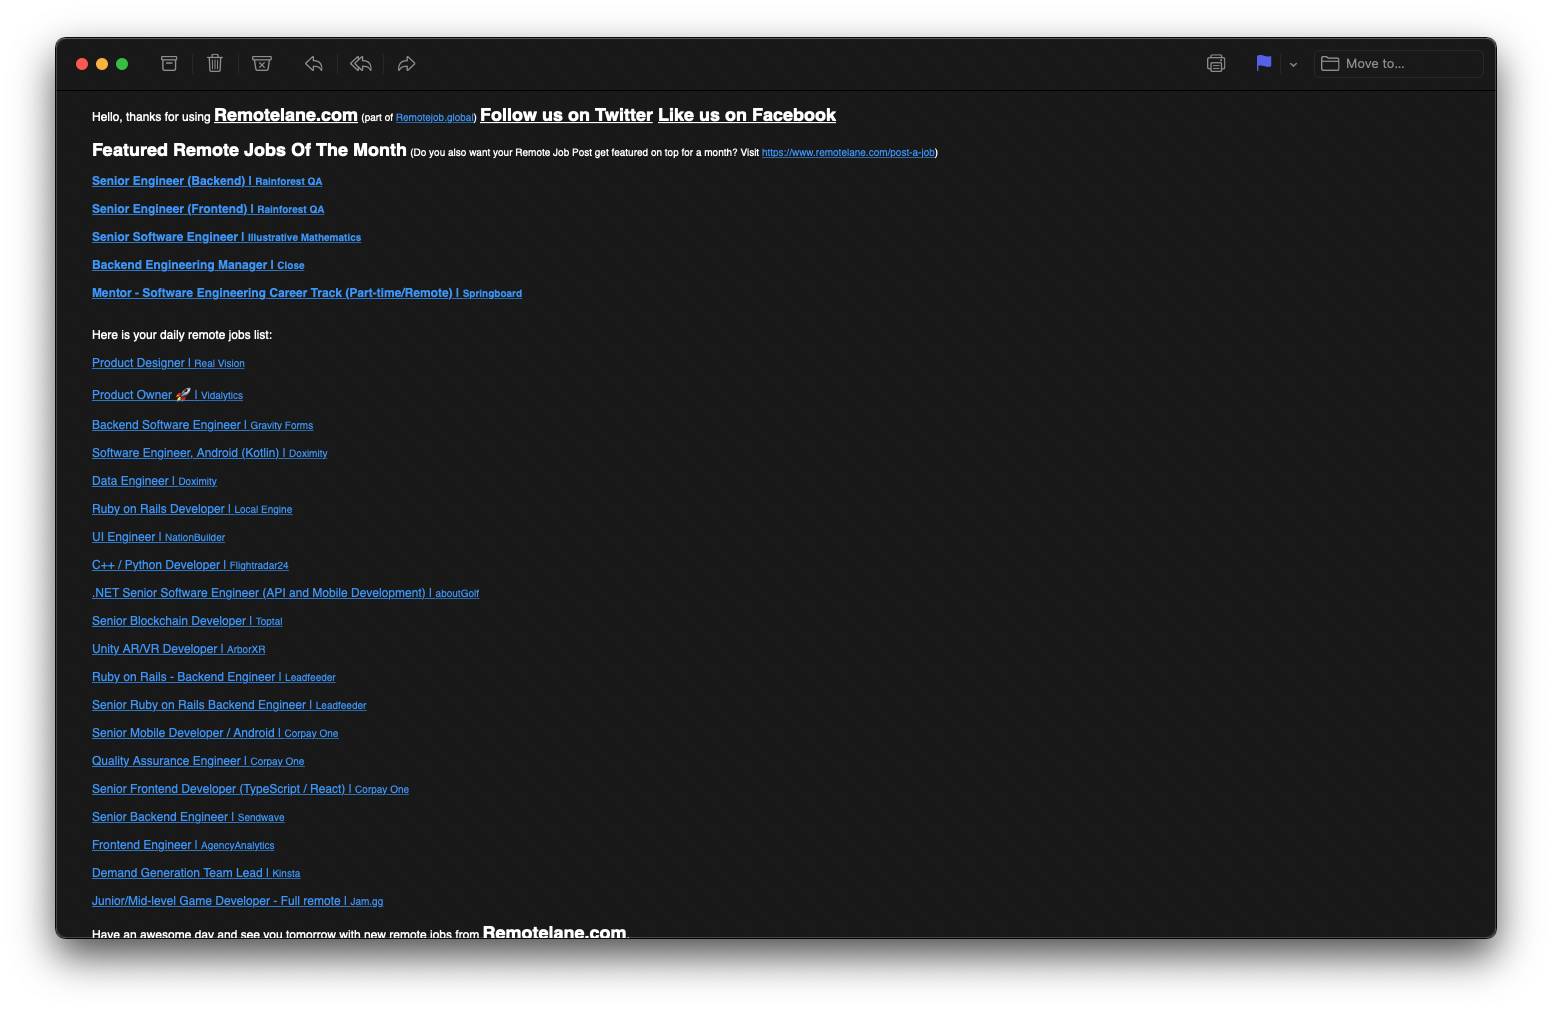The height and width of the screenshot is (1012, 1552).
Task: Open Backend Engineering Manager at Close job
Action: (198, 265)
